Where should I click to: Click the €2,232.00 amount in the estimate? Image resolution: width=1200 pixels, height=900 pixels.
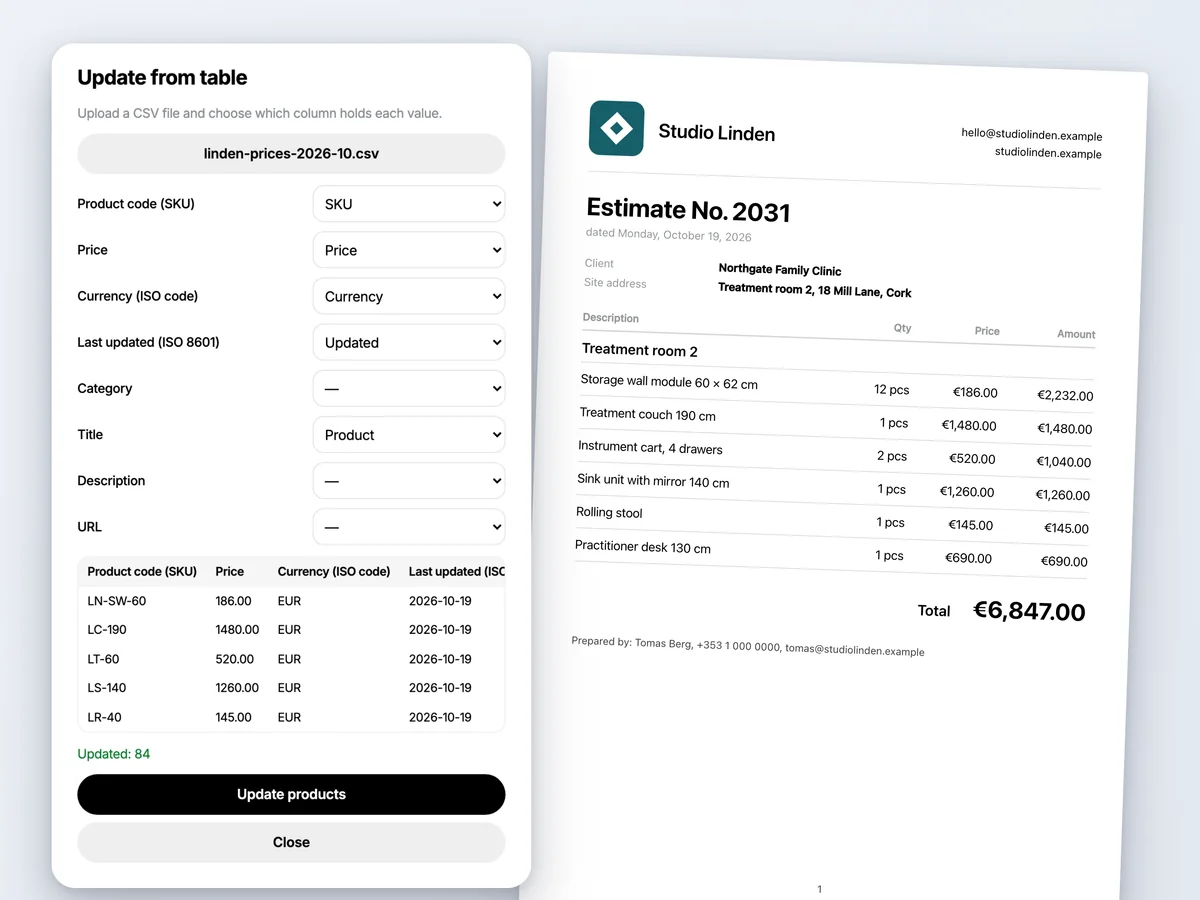point(1065,395)
